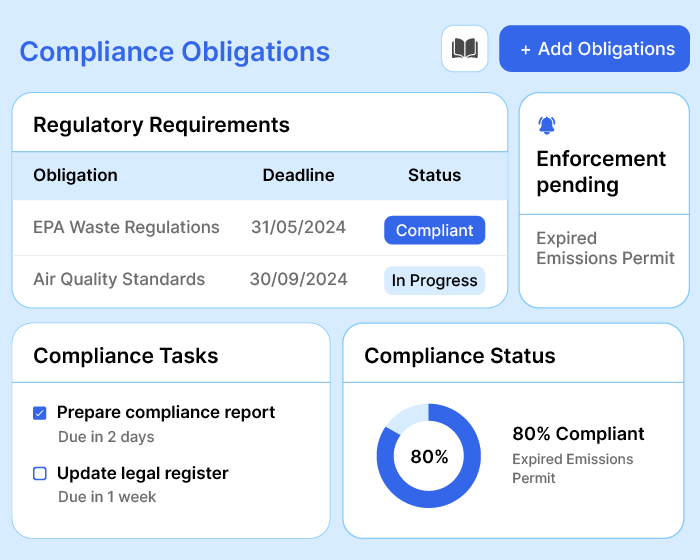Select the In Progress status badge

tap(434, 281)
